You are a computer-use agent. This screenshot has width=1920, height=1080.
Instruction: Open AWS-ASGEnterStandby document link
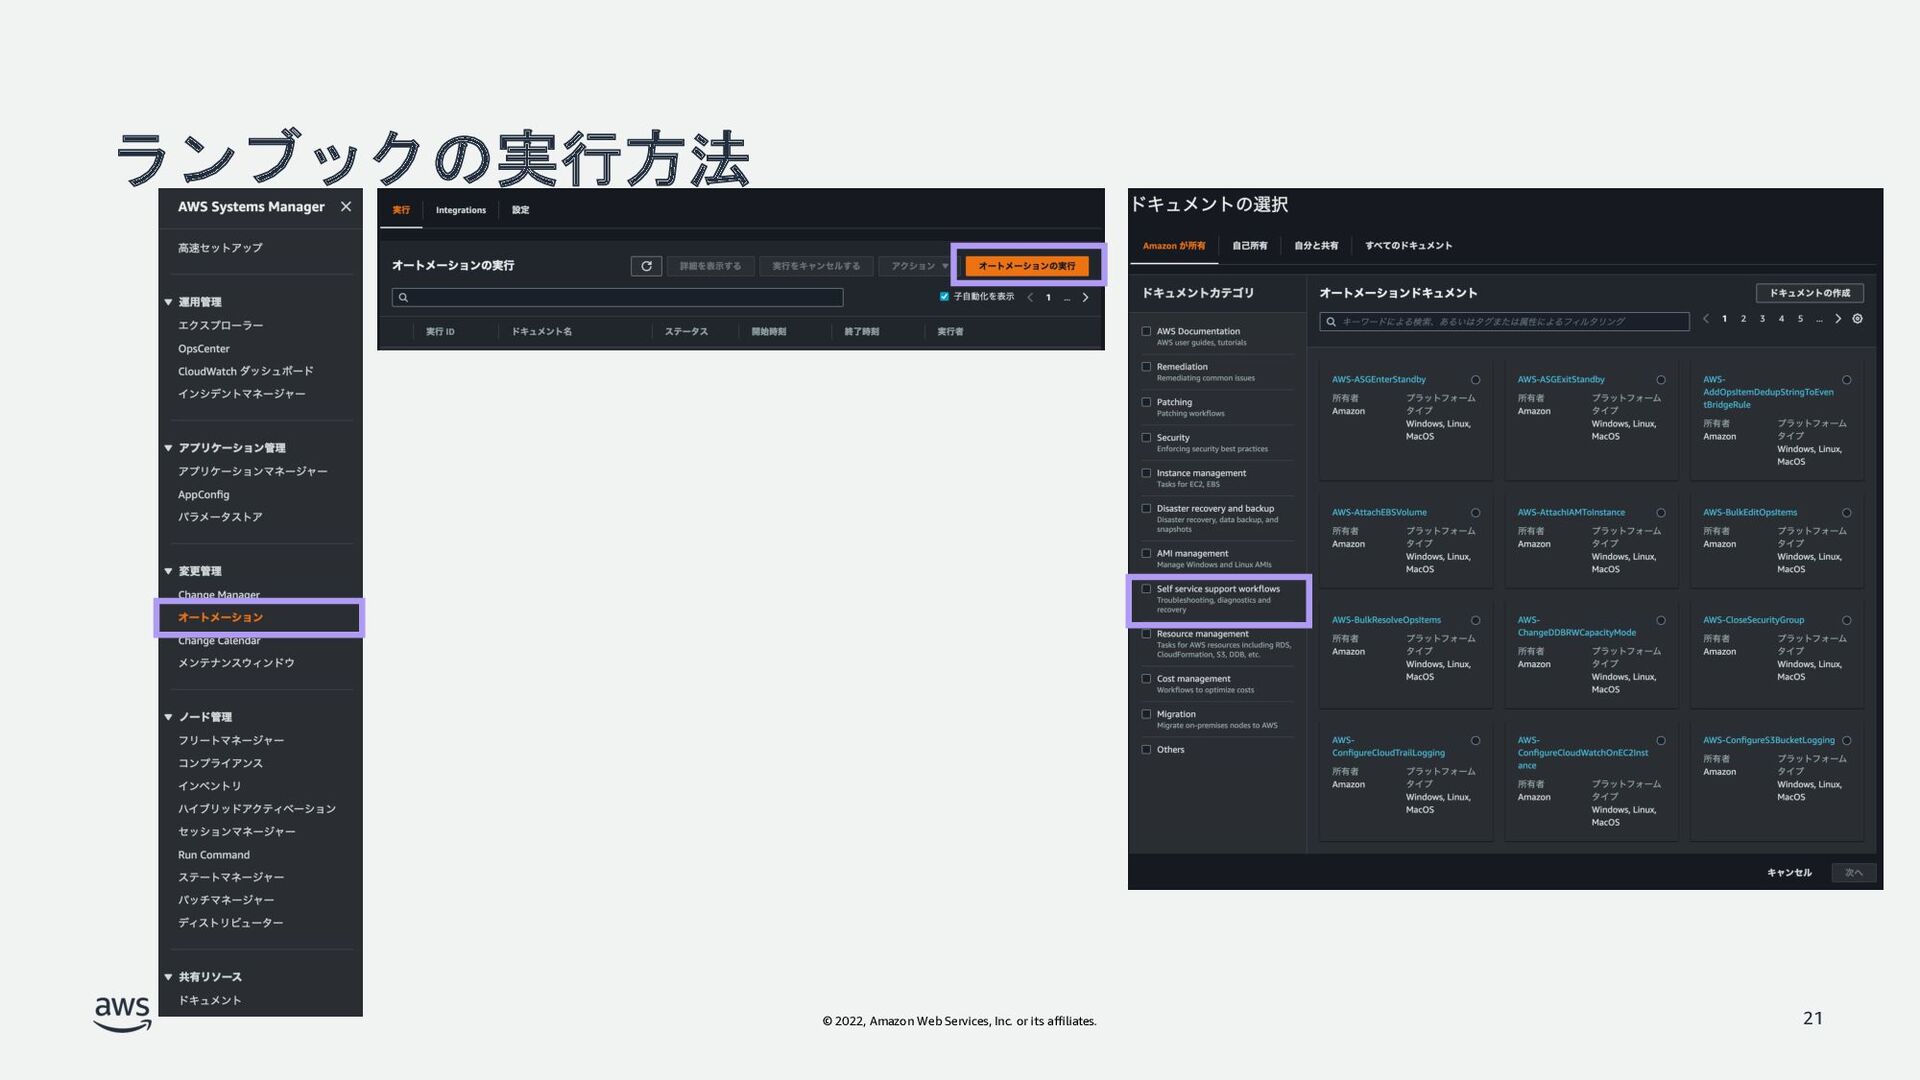pyautogui.click(x=1379, y=380)
